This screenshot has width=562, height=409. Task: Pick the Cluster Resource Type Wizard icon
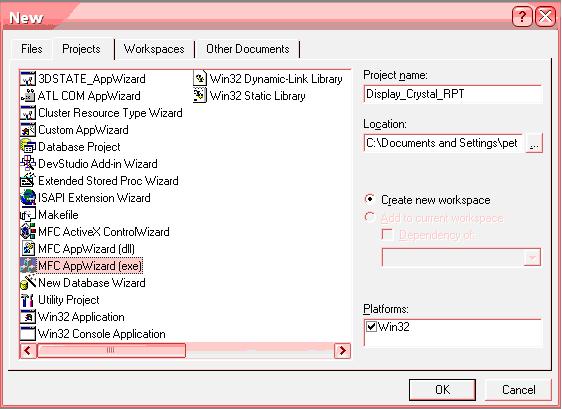coord(28,113)
